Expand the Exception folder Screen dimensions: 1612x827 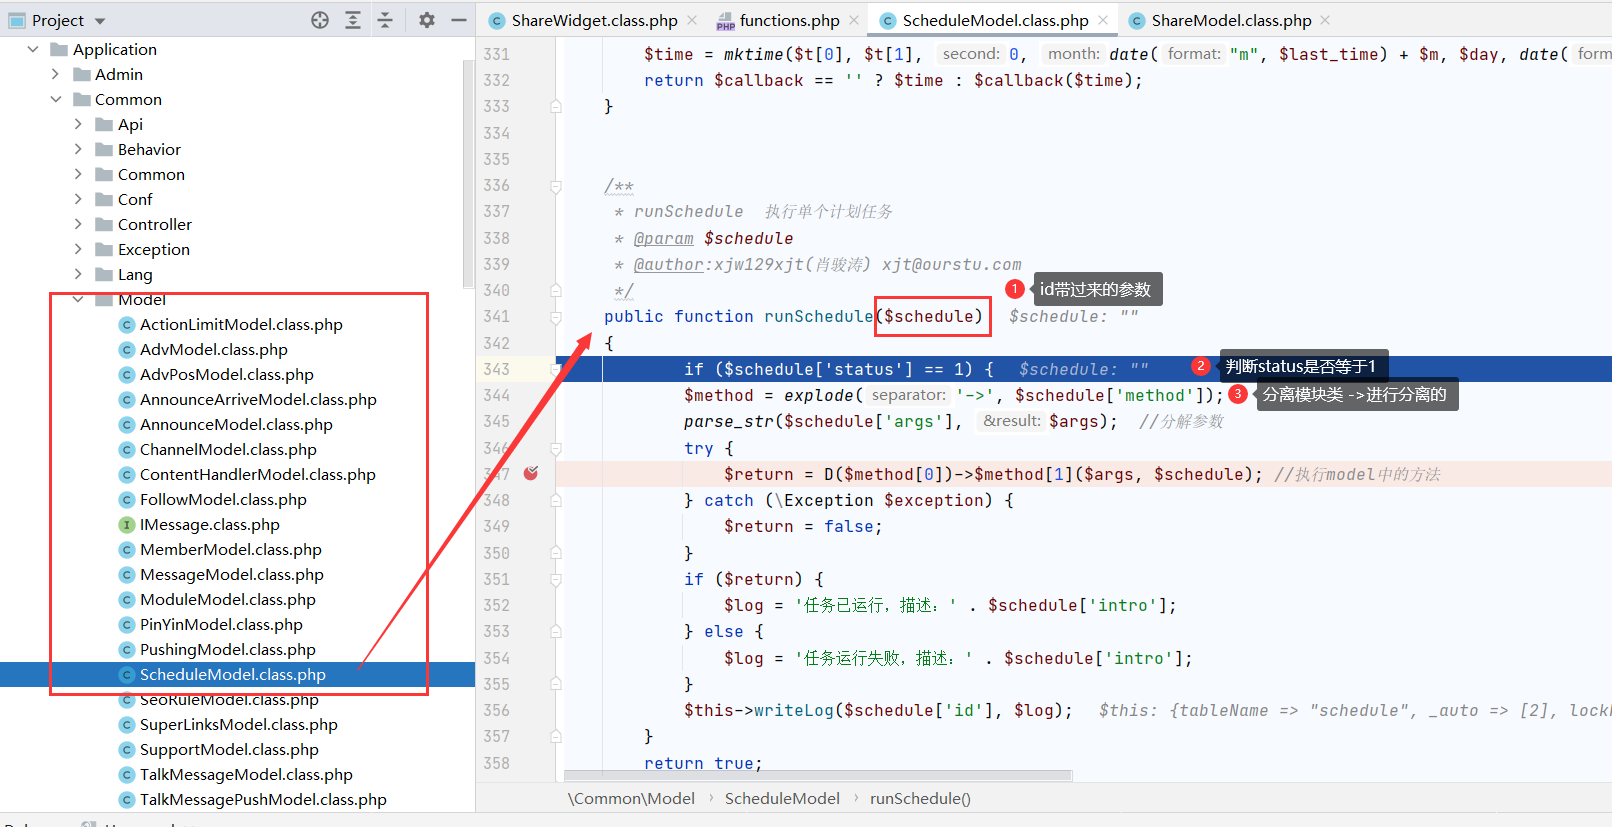click(78, 249)
